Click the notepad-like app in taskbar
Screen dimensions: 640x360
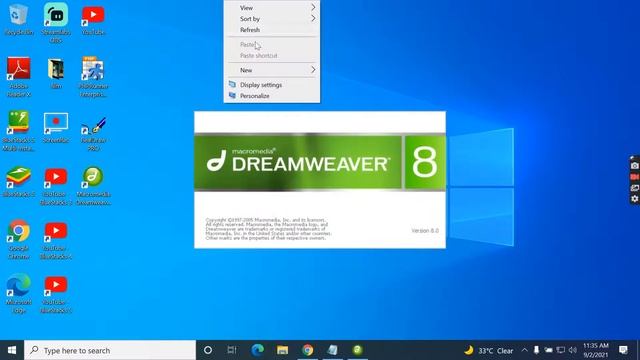(333, 350)
